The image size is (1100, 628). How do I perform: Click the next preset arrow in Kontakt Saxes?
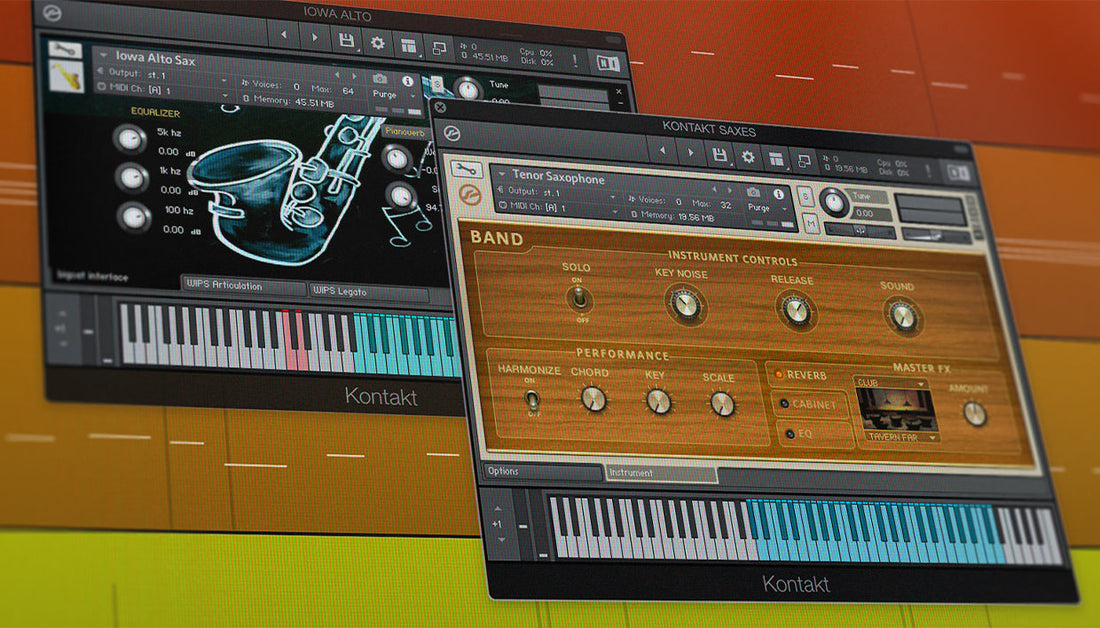click(x=690, y=152)
